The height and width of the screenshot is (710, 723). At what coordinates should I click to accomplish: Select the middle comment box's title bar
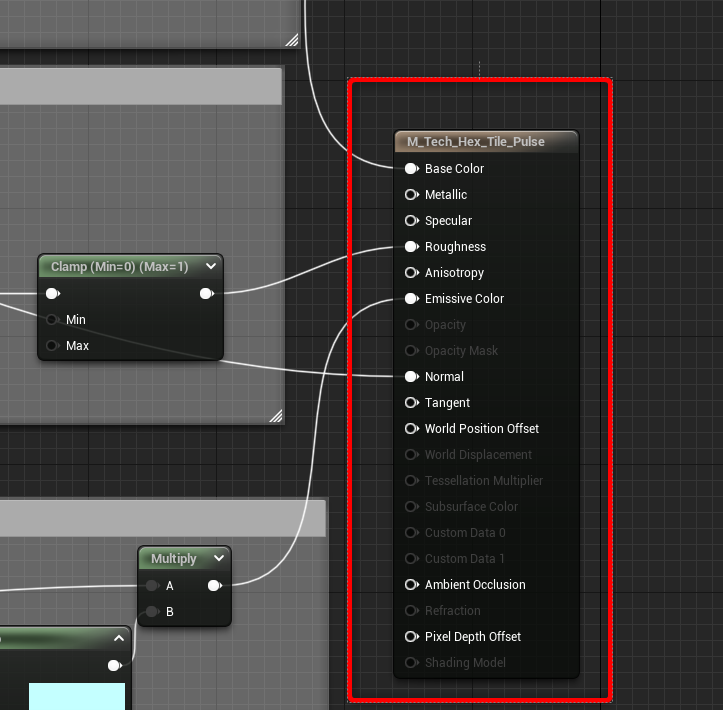[141, 87]
